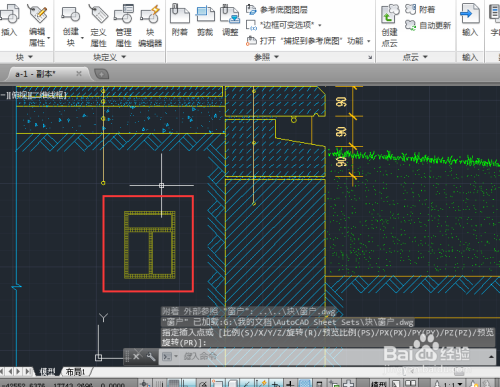Image resolution: width=500 pixels, height=387 pixels.
Task: Click the Import (输入) icon
Action: (x=470, y=14)
